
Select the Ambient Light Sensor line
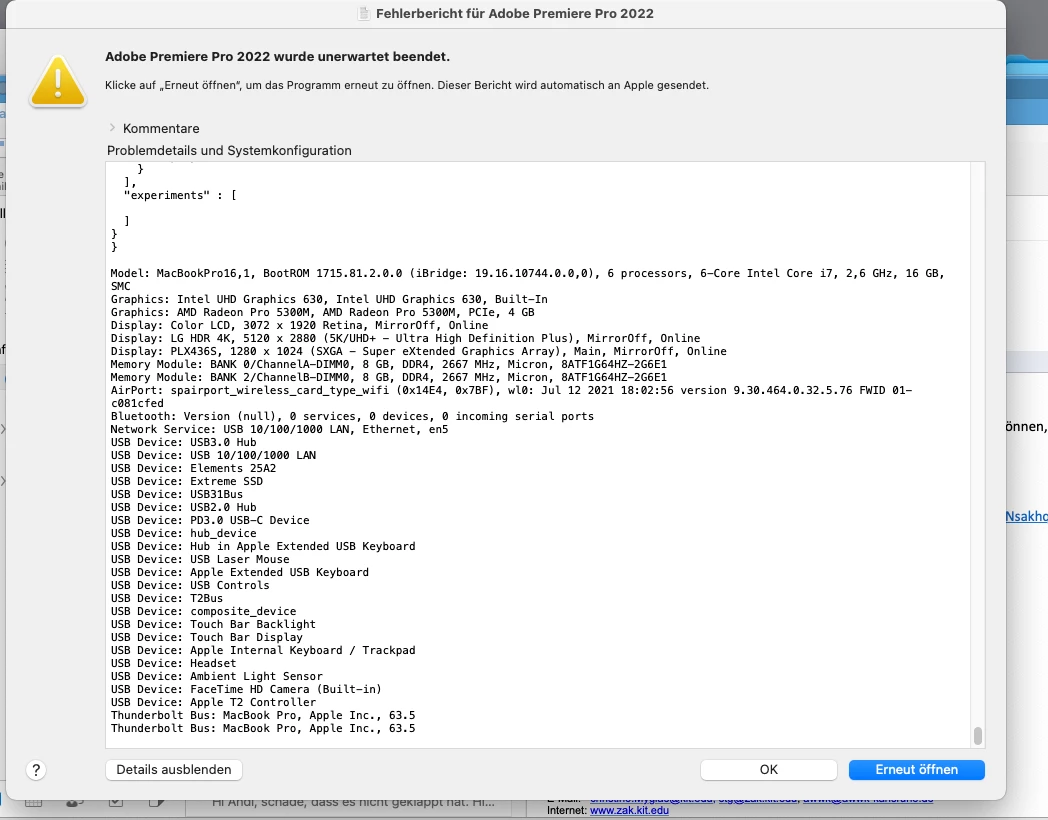[x=217, y=676]
